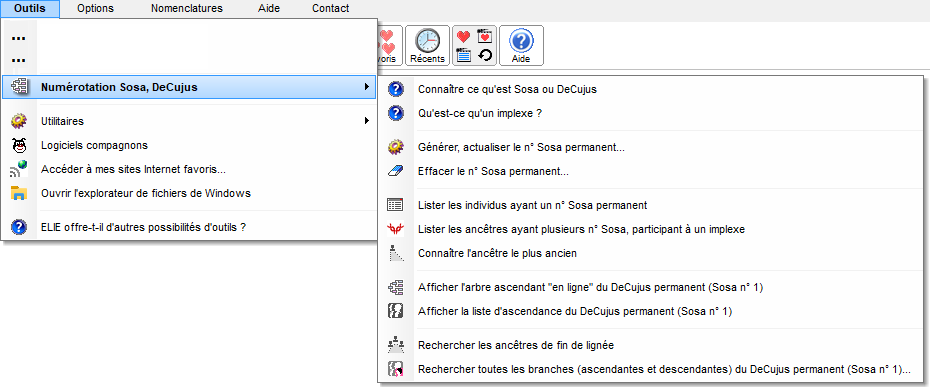Screen dimensions: 930x387
Task: Click the list window toolbar icon
Action: 463,55
